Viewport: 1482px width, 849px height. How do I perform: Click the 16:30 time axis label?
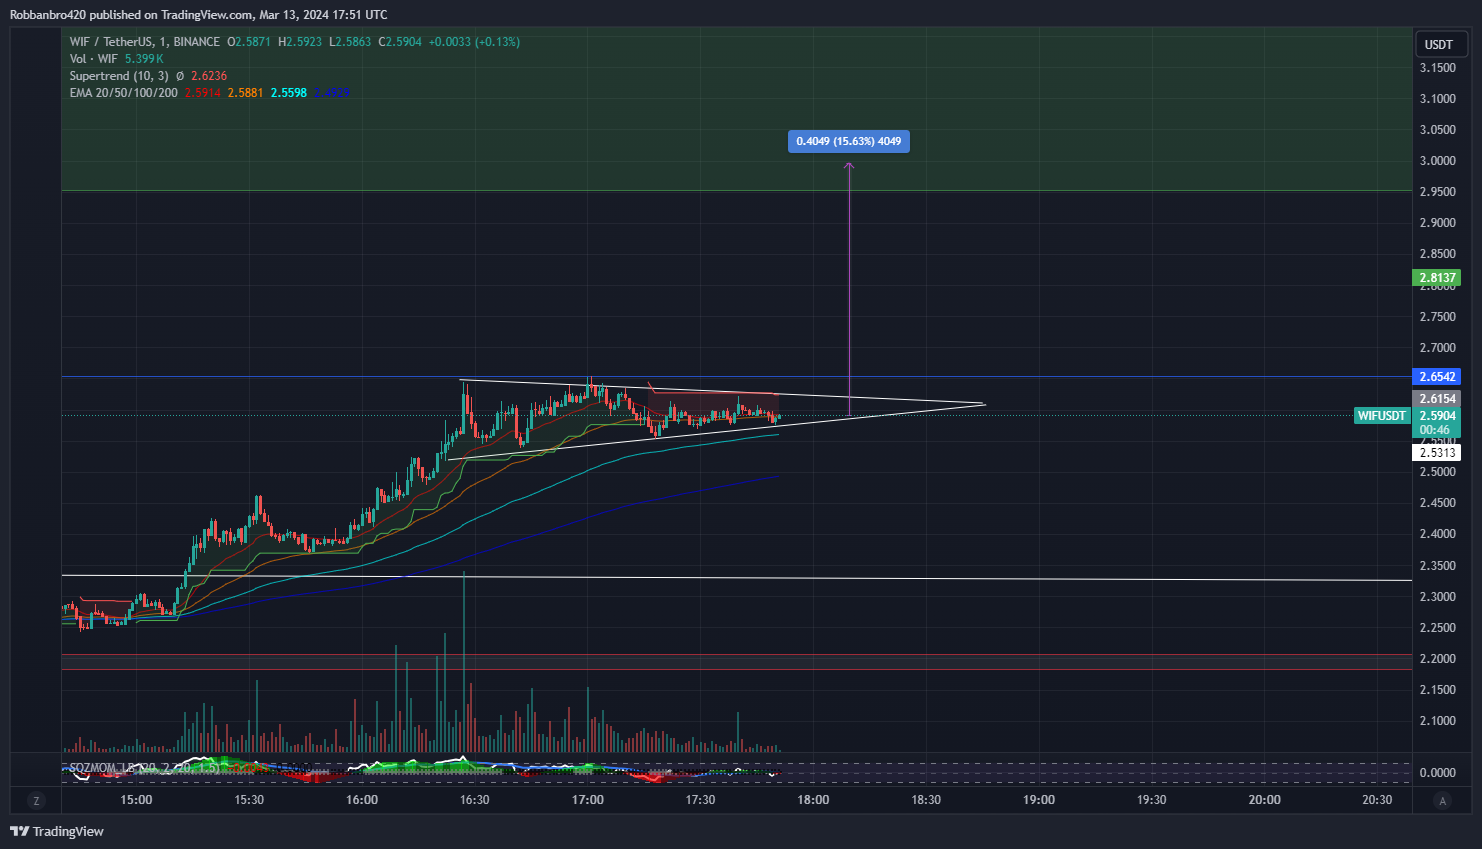pyautogui.click(x=475, y=800)
